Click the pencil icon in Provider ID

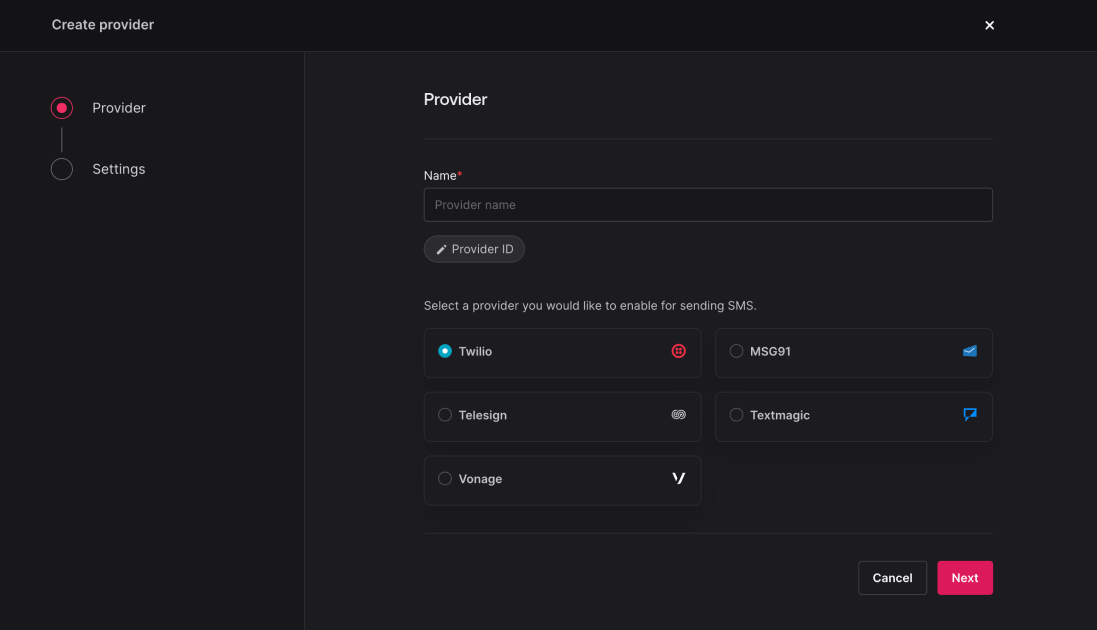[441, 249]
